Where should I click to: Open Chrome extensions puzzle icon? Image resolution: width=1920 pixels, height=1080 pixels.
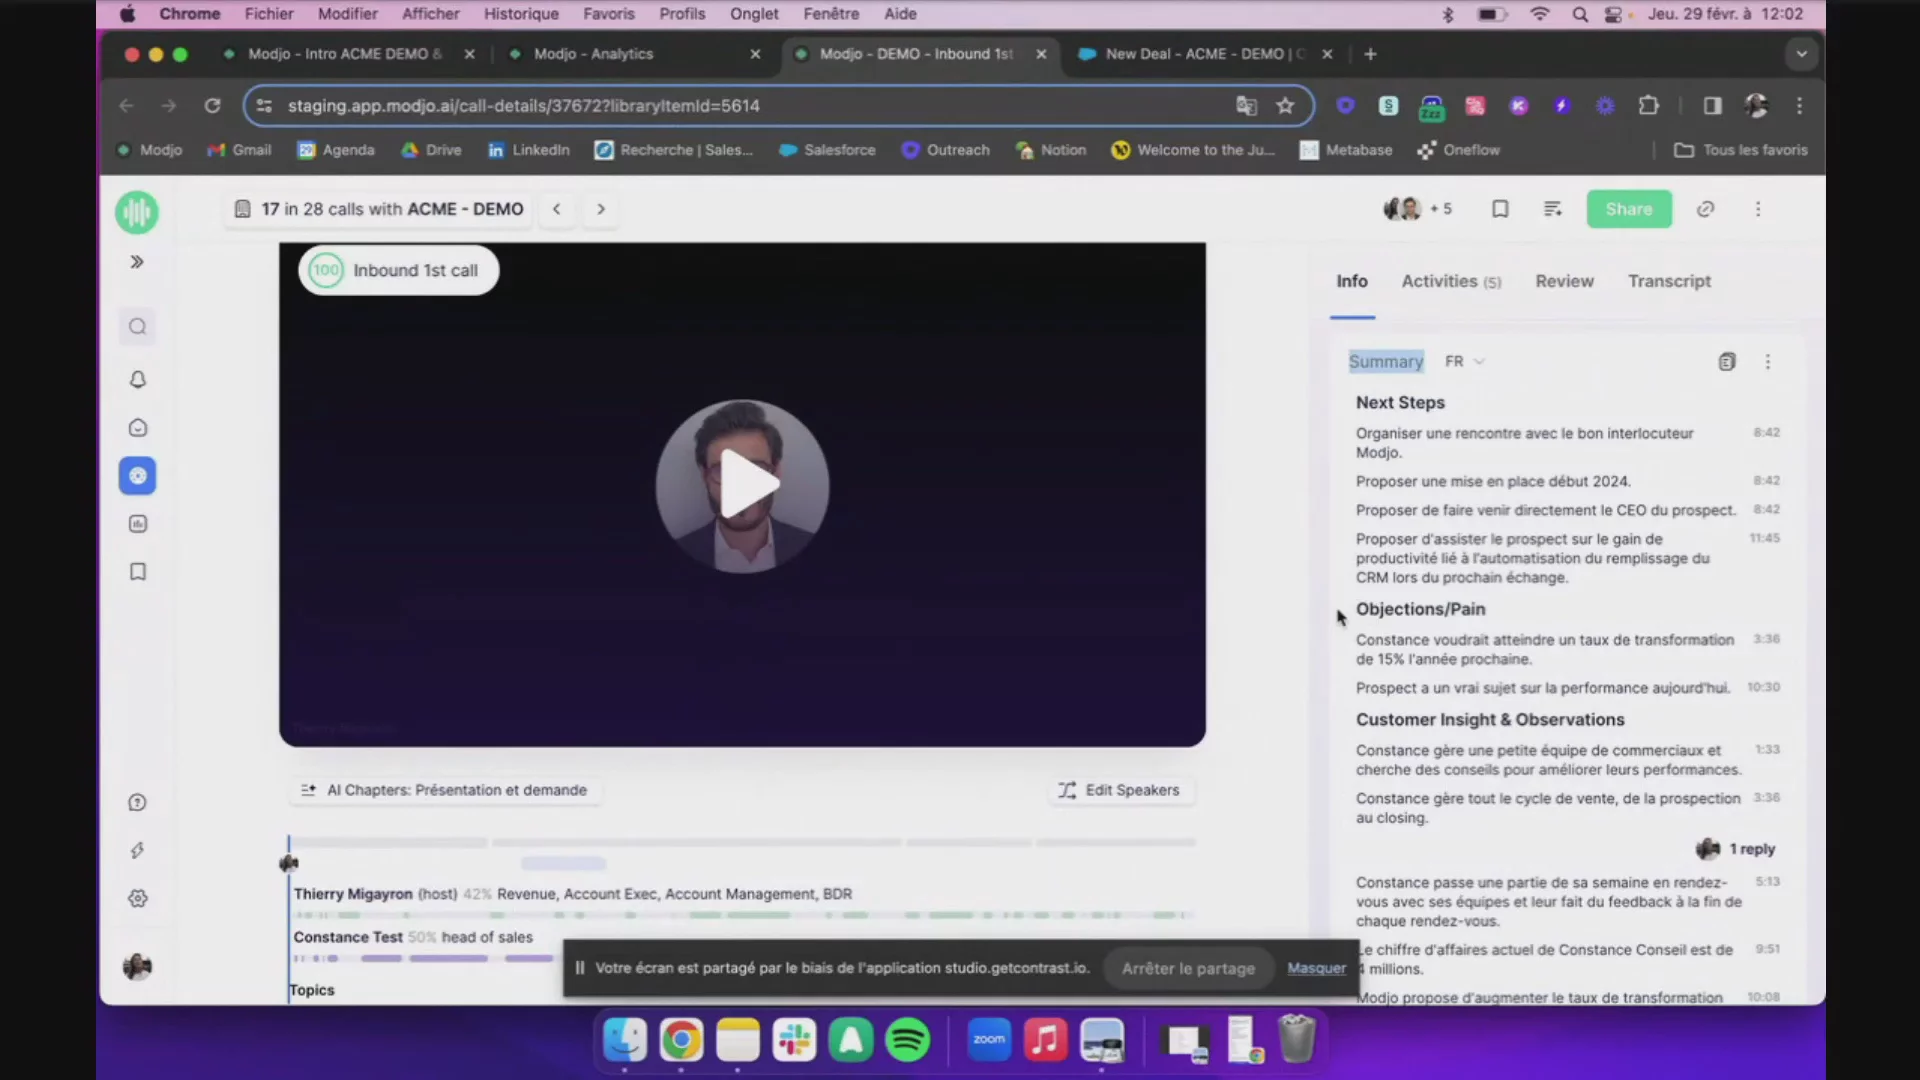(x=1648, y=106)
